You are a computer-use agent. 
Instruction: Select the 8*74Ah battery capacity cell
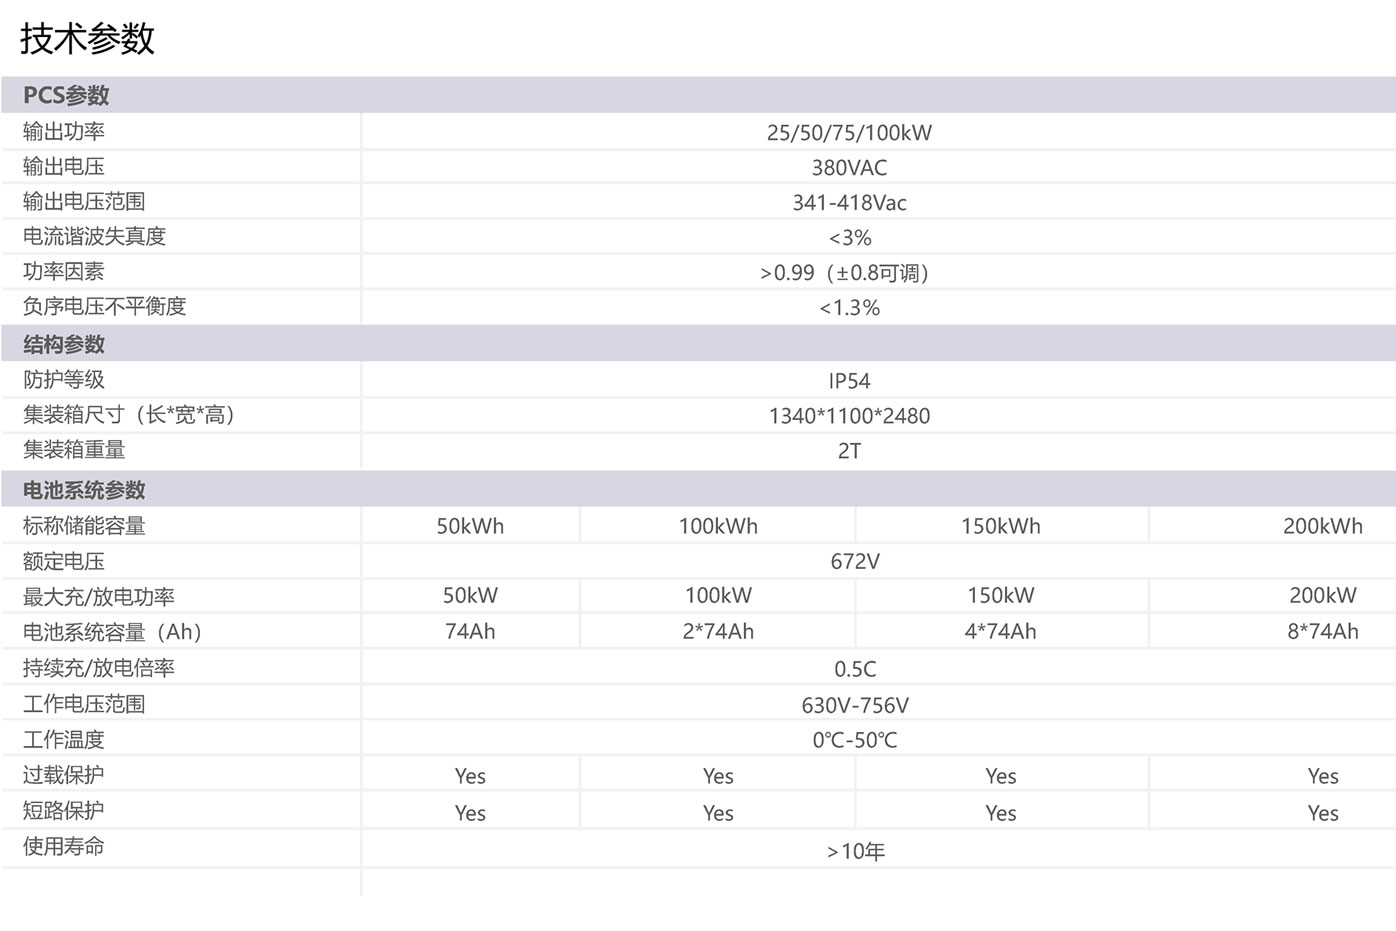[x=1322, y=632]
